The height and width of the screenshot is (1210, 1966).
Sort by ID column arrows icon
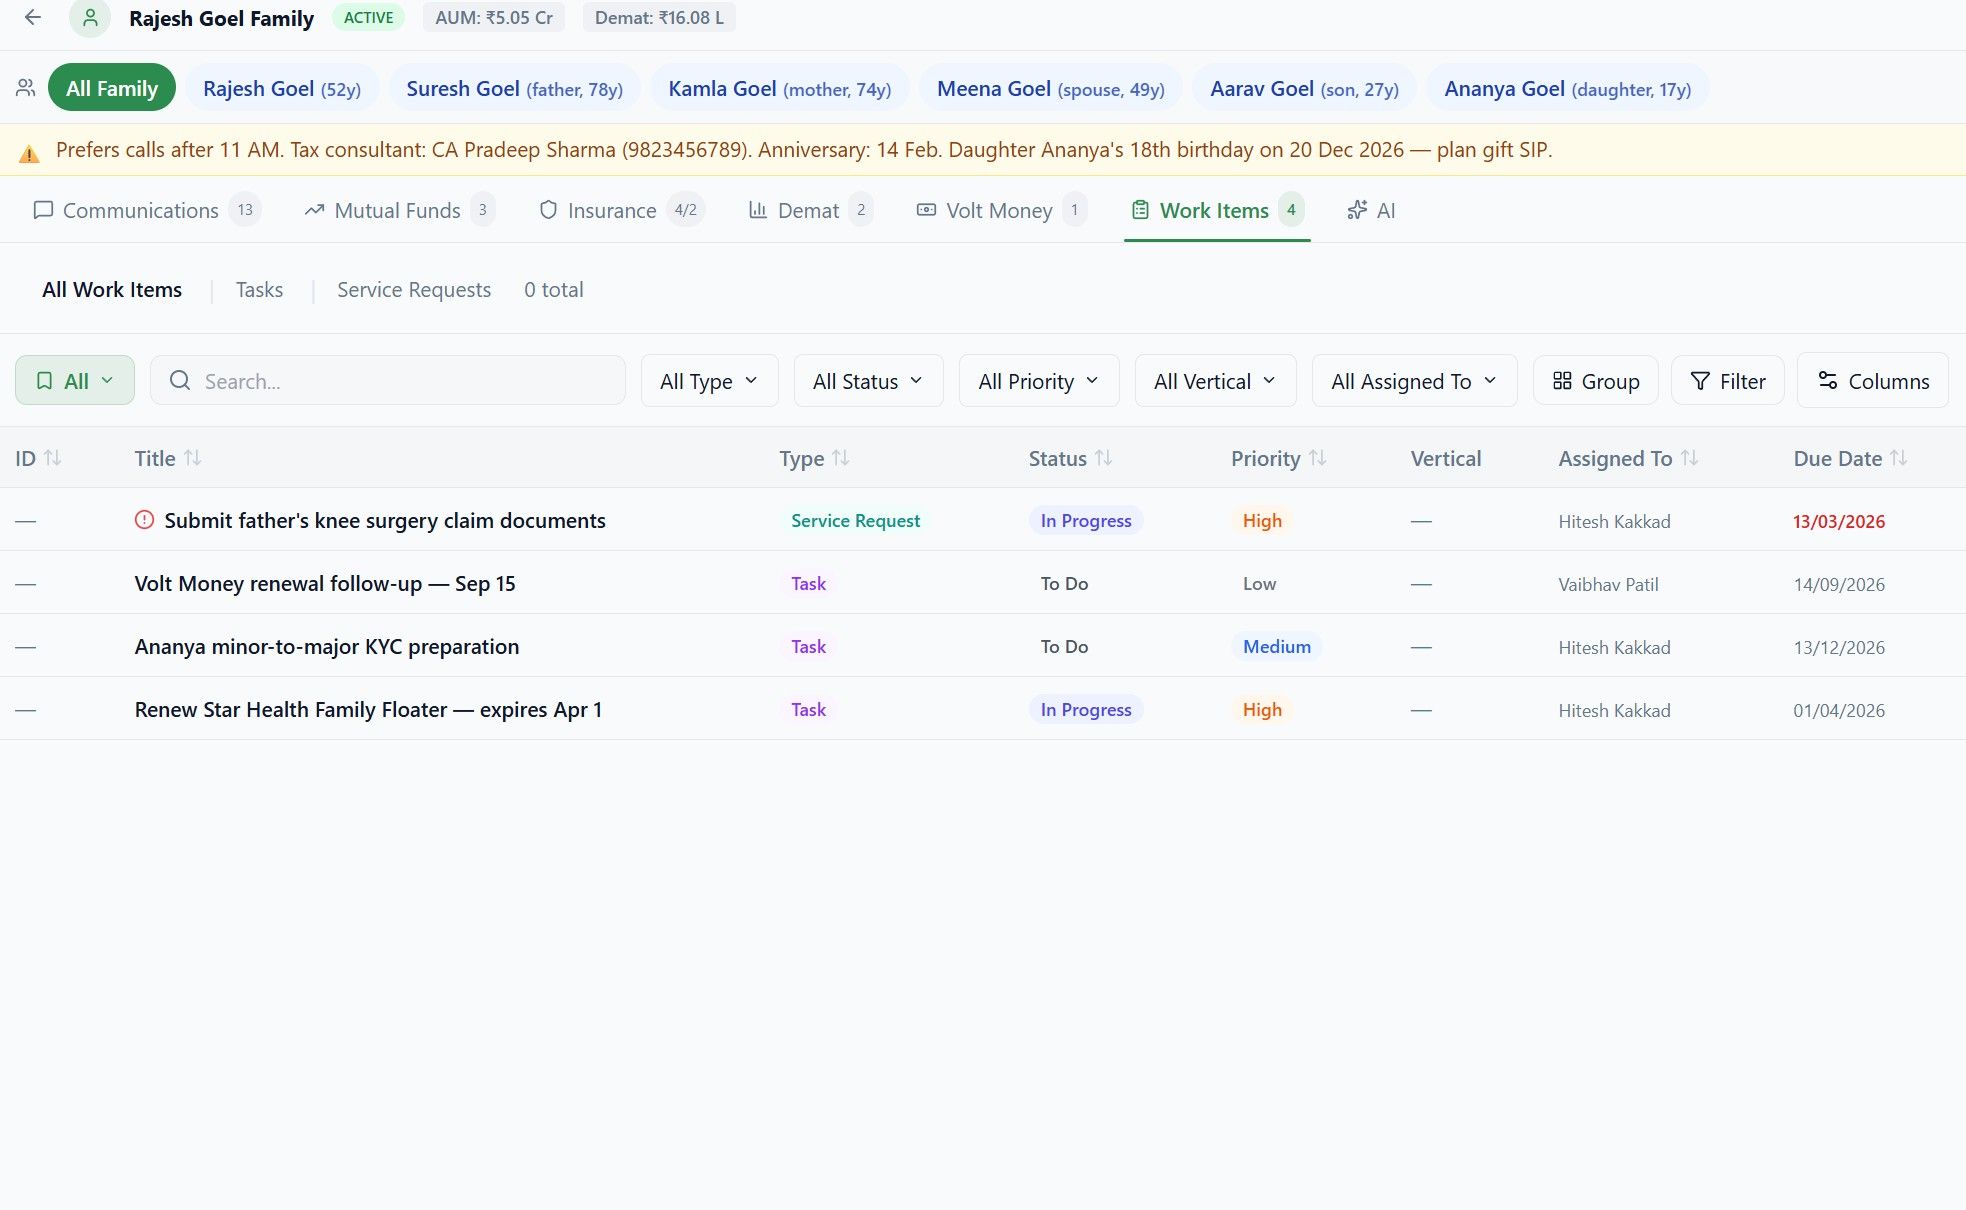click(x=53, y=458)
